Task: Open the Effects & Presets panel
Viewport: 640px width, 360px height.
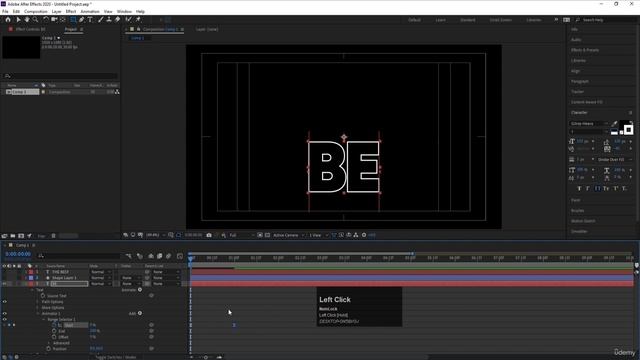Action: [584, 50]
